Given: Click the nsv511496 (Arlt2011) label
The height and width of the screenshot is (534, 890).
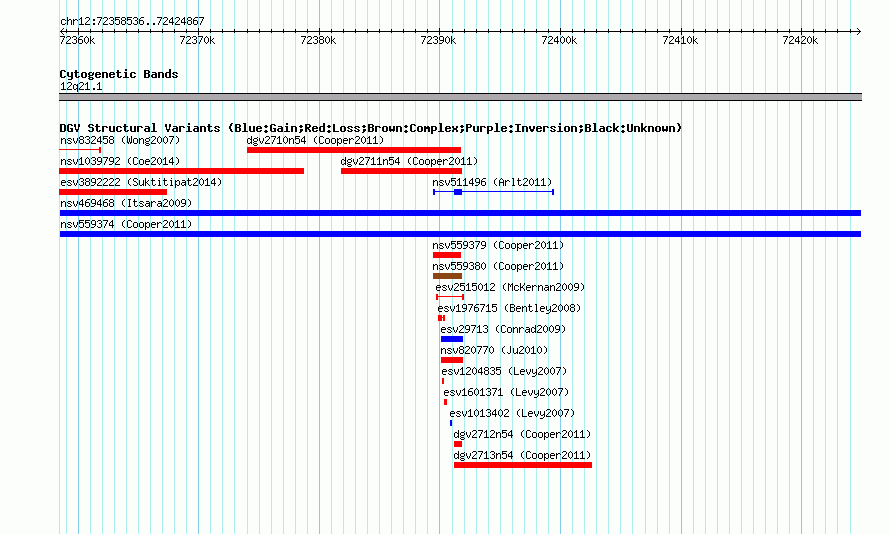Looking at the screenshot, I should click(492, 182).
